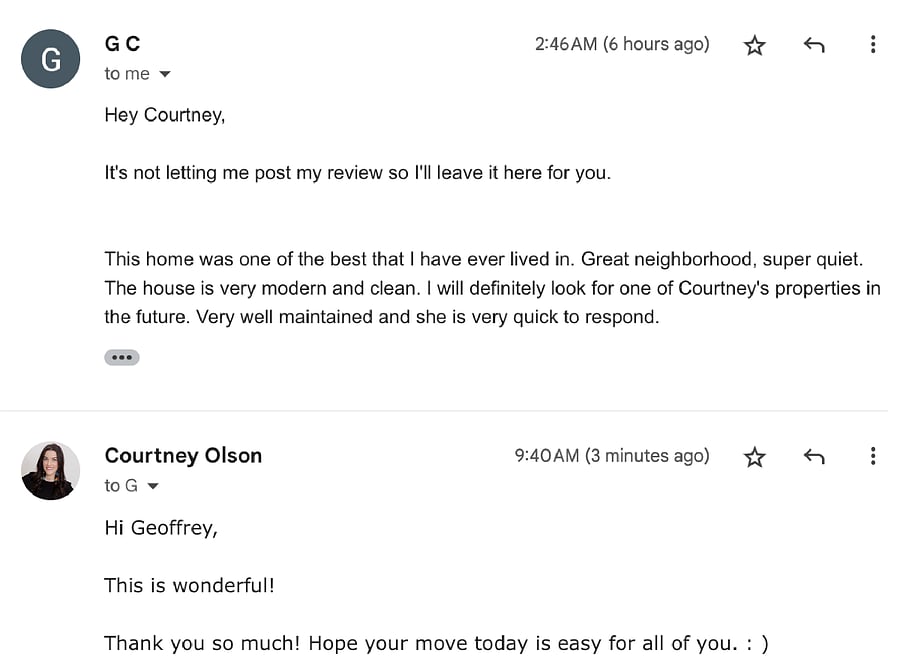This screenshot has height=671, width=900.
Task: Expand the "to G" recipient details arrow
Action: coord(153,486)
